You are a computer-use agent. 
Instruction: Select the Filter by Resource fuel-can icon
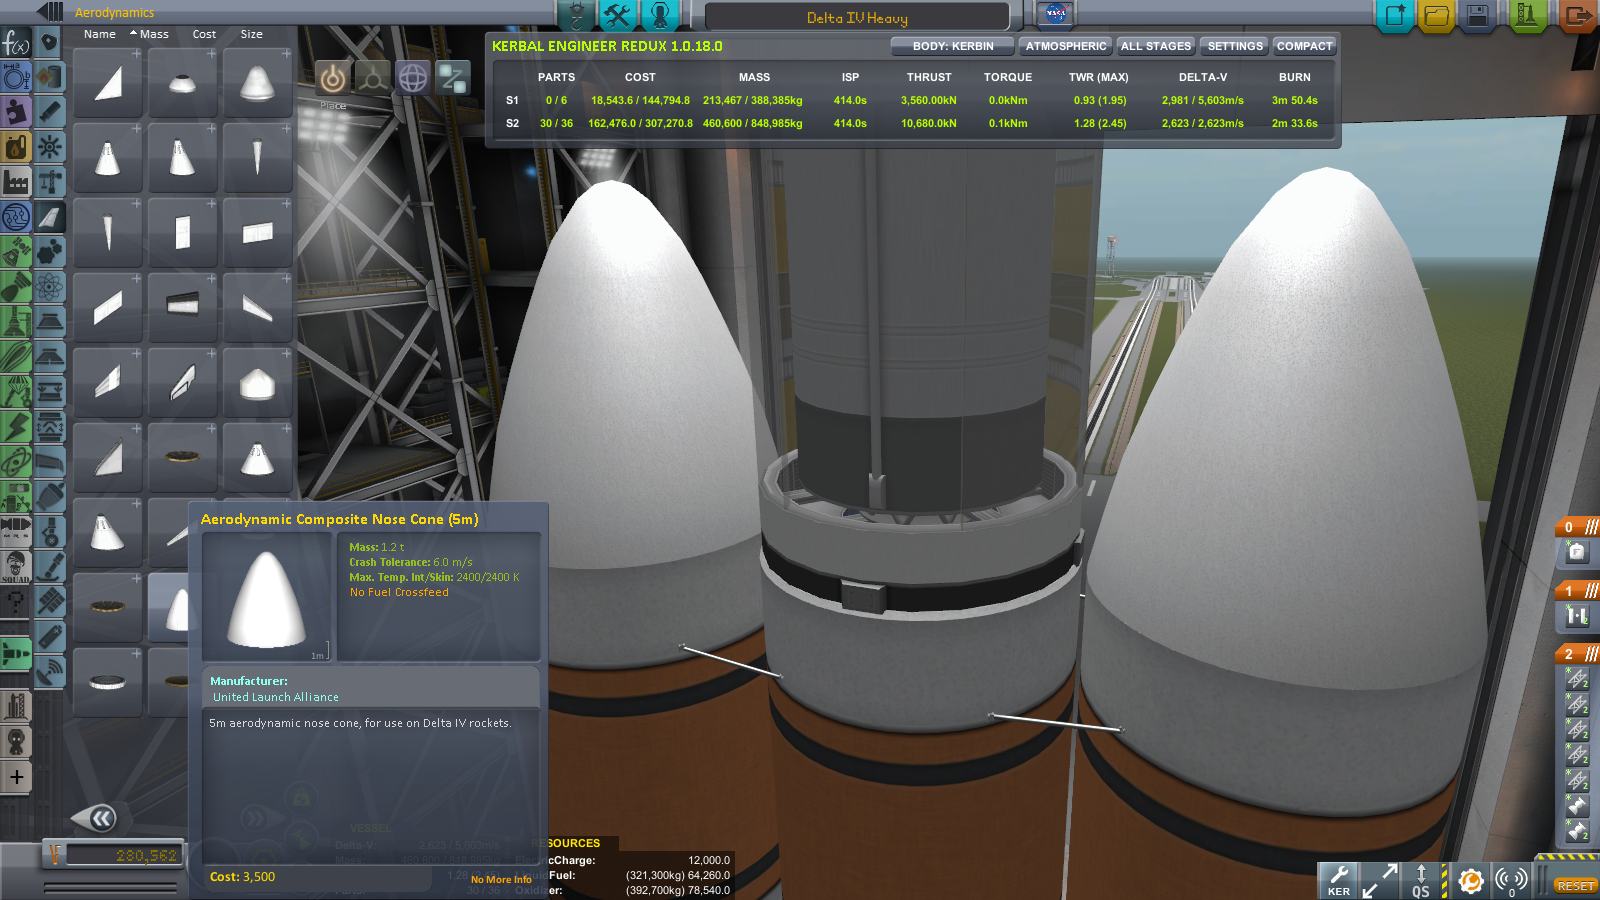click(x=16, y=147)
